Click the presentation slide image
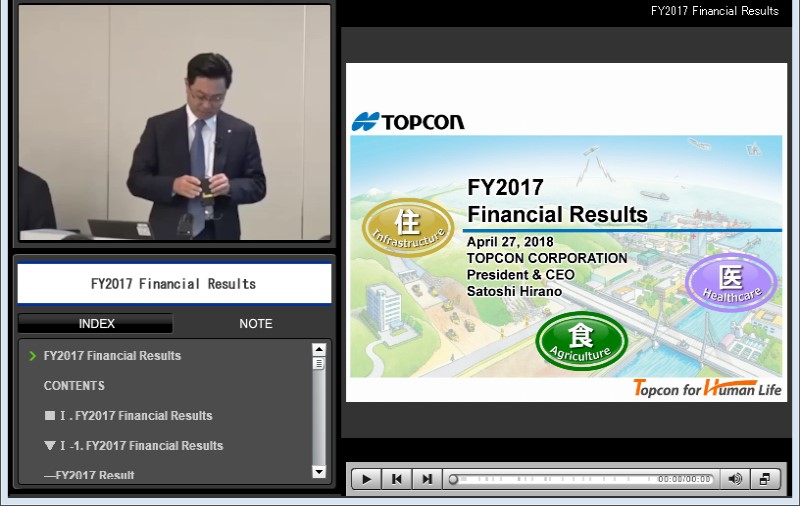Viewport: 800px width, 506px height. pyautogui.click(x=566, y=233)
